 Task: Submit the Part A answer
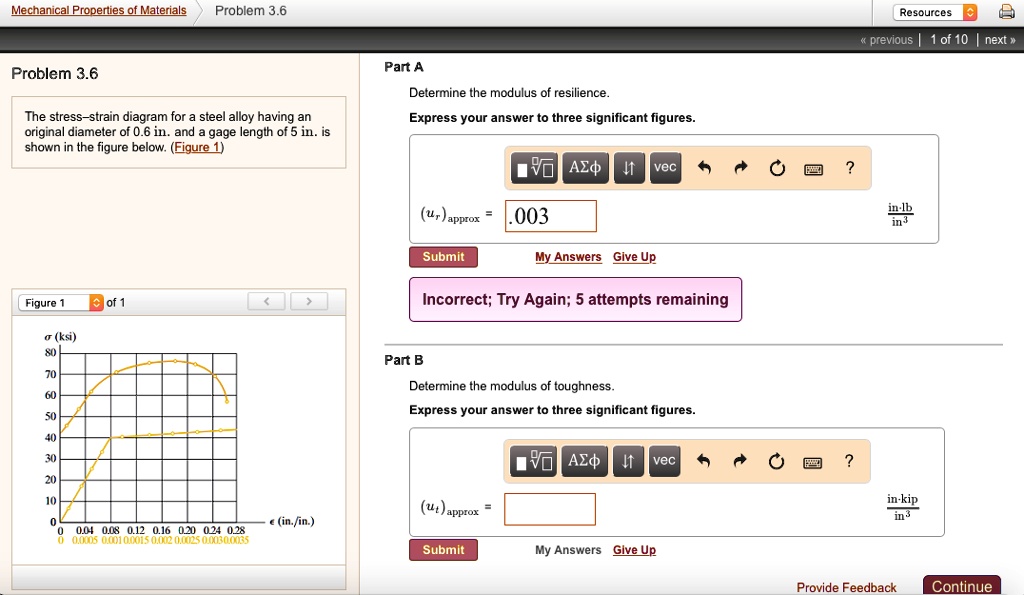[443, 256]
